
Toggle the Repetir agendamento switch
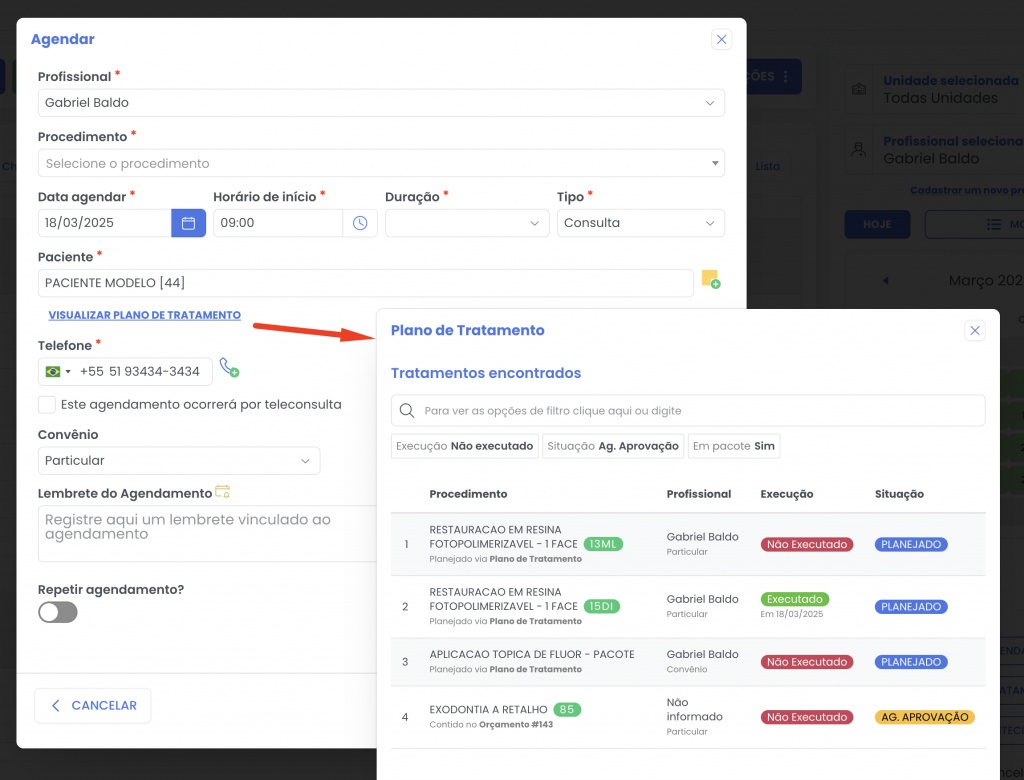click(58, 613)
